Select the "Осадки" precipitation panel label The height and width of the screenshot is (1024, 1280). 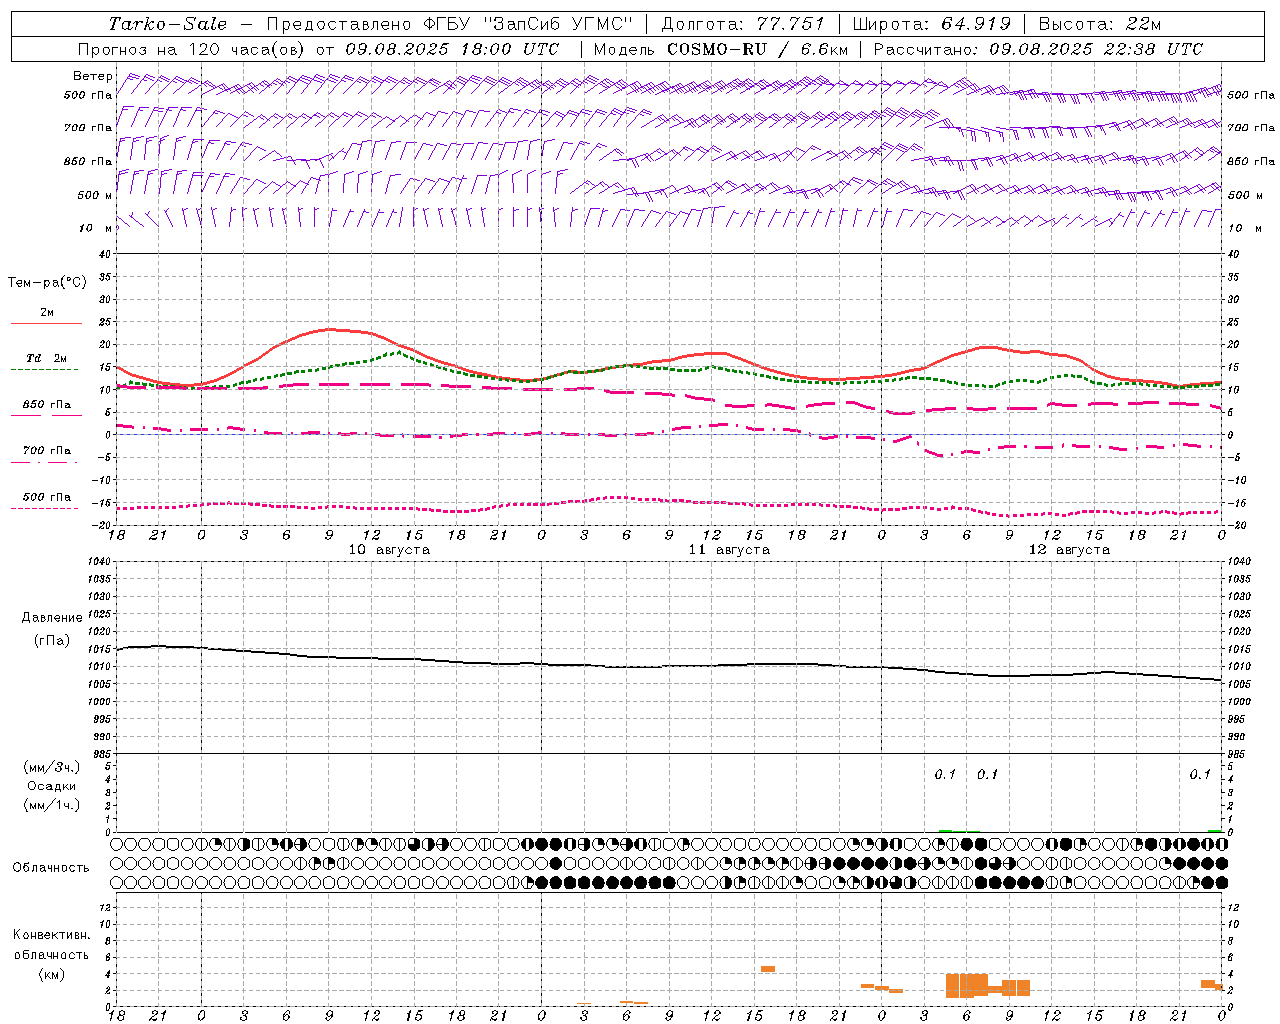[52, 786]
